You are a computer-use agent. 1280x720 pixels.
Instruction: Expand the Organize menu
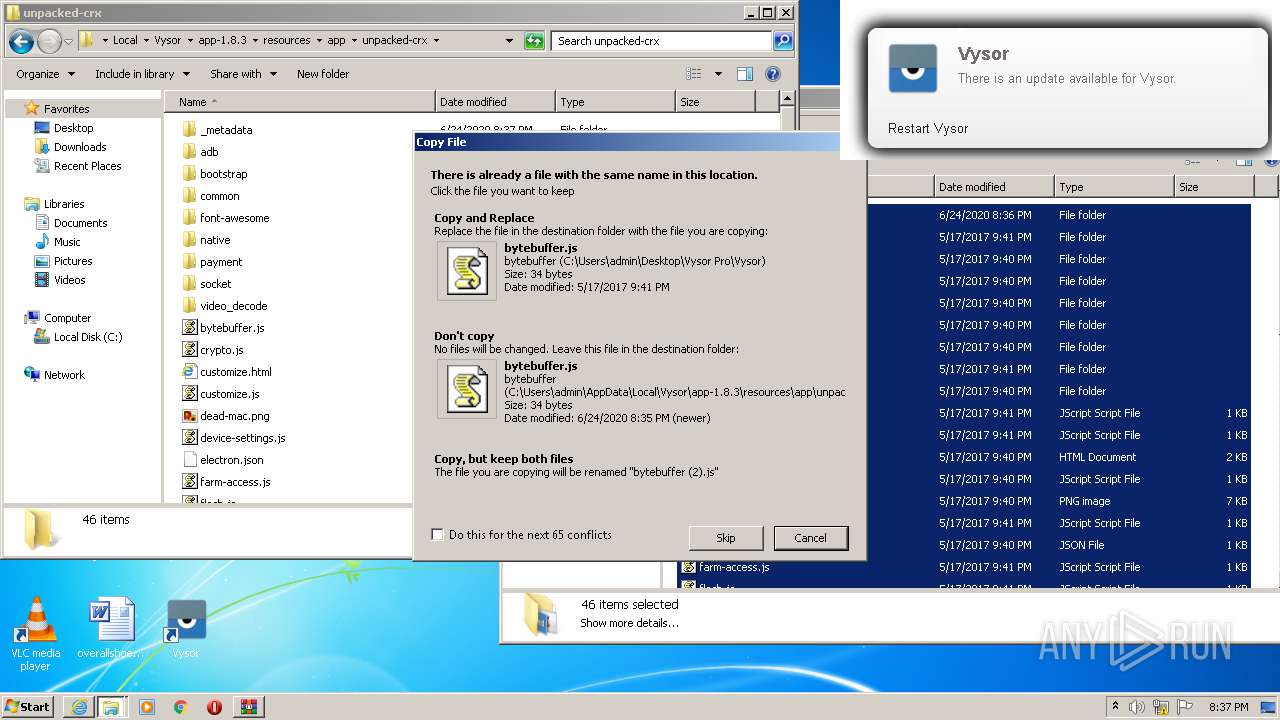45,74
